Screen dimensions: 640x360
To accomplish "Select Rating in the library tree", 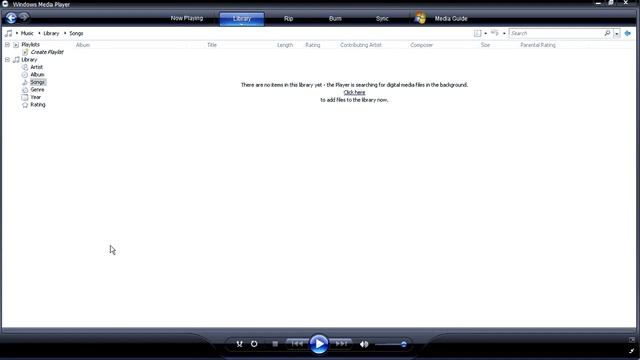I will (38, 105).
